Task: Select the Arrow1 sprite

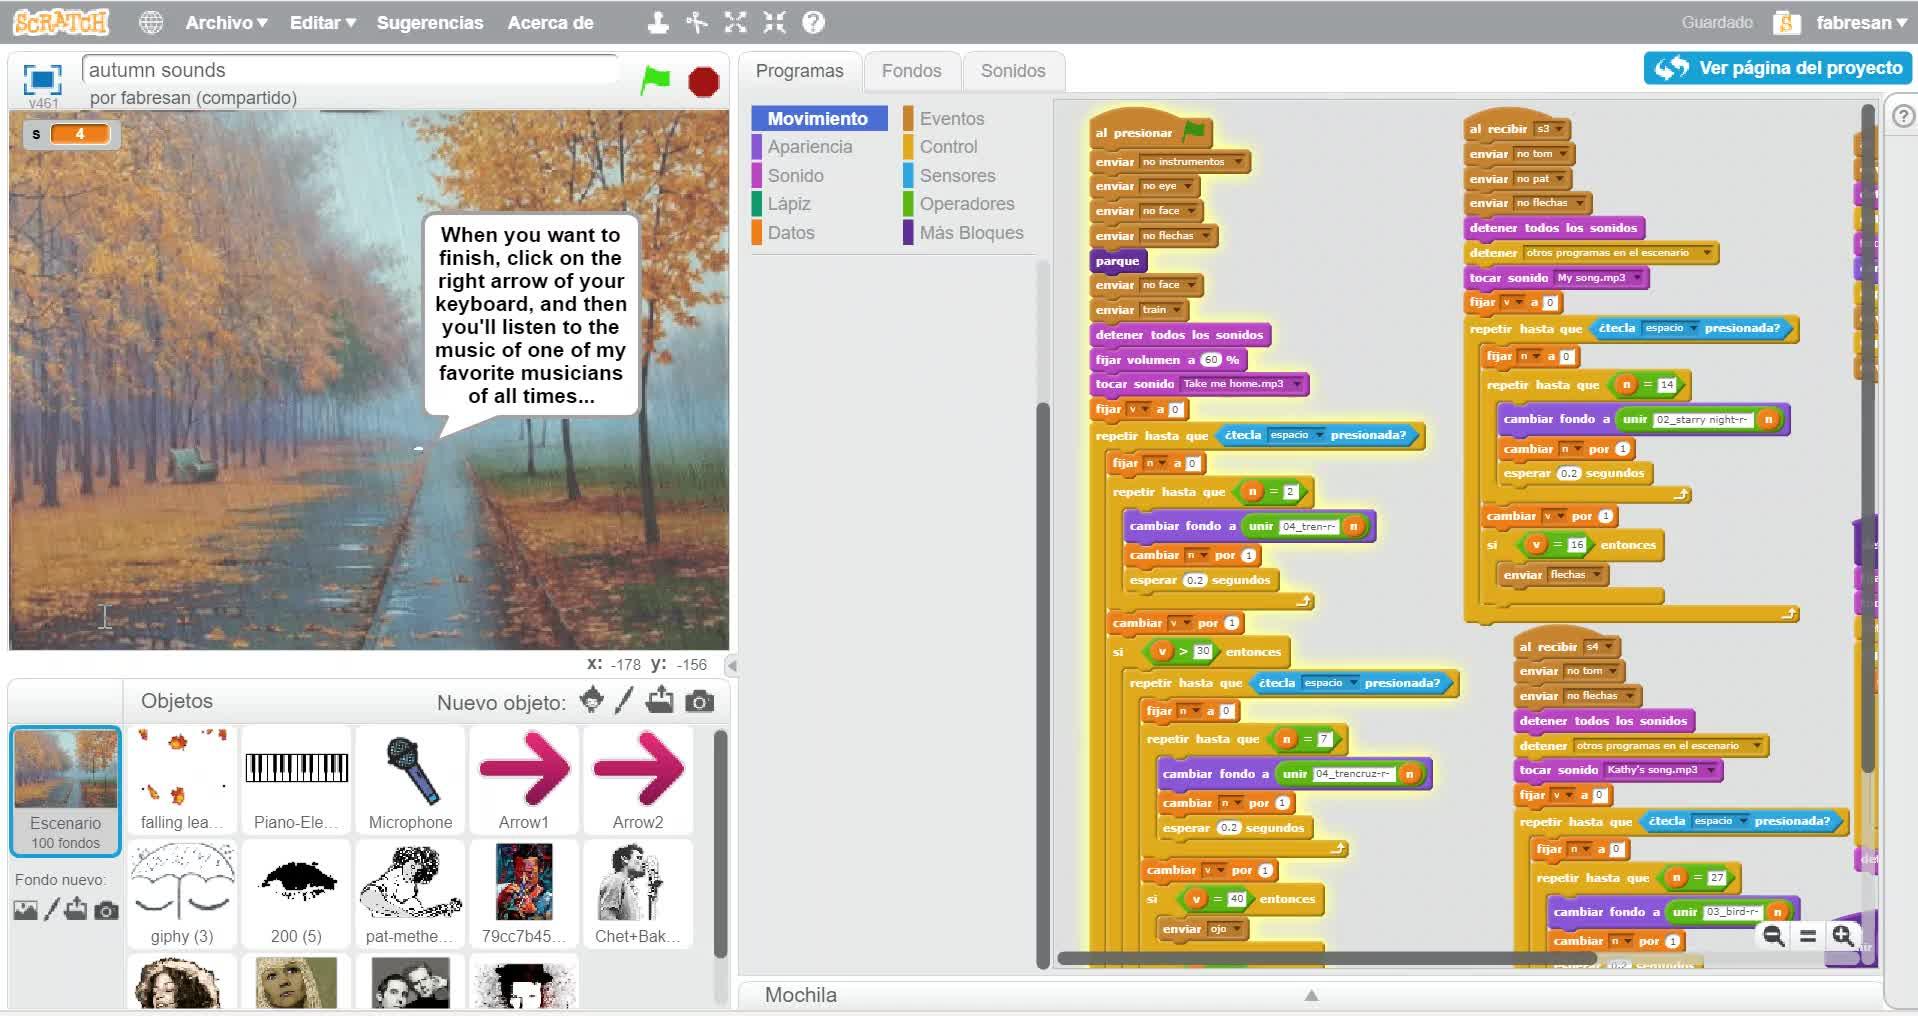Action: (524, 780)
